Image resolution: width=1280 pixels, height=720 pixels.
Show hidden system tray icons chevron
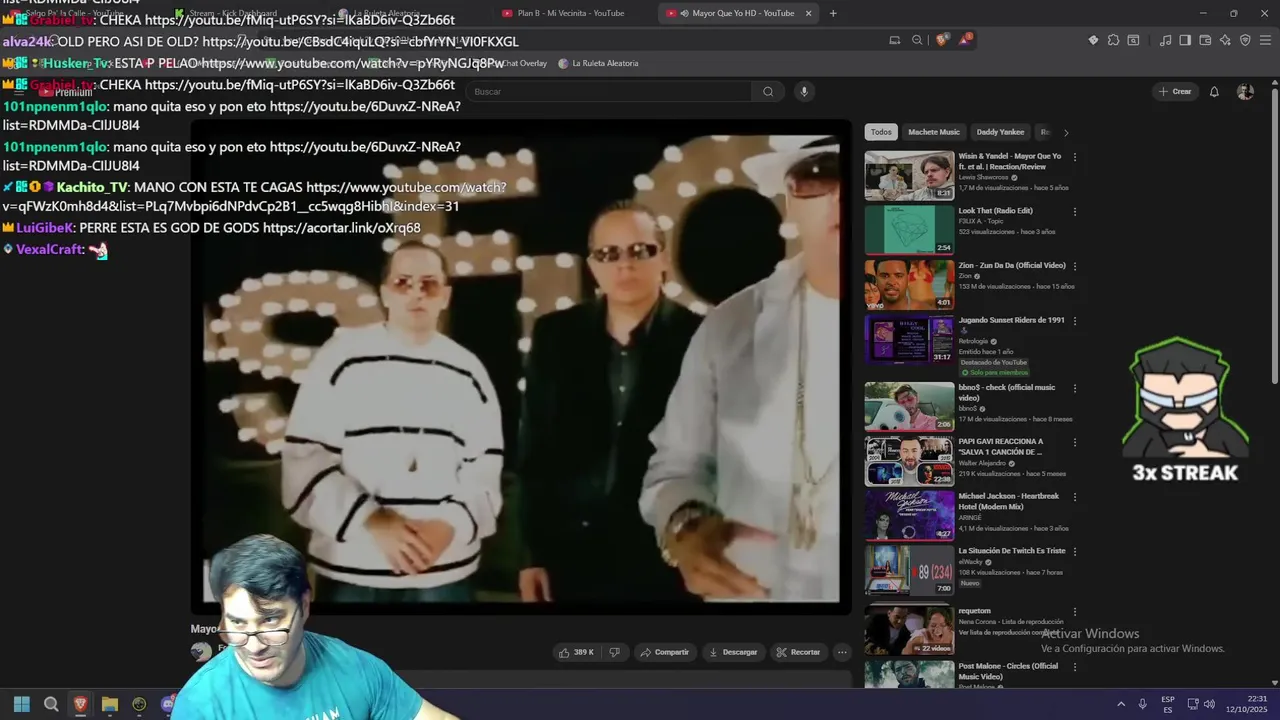pyautogui.click(x=1120, y=704)
